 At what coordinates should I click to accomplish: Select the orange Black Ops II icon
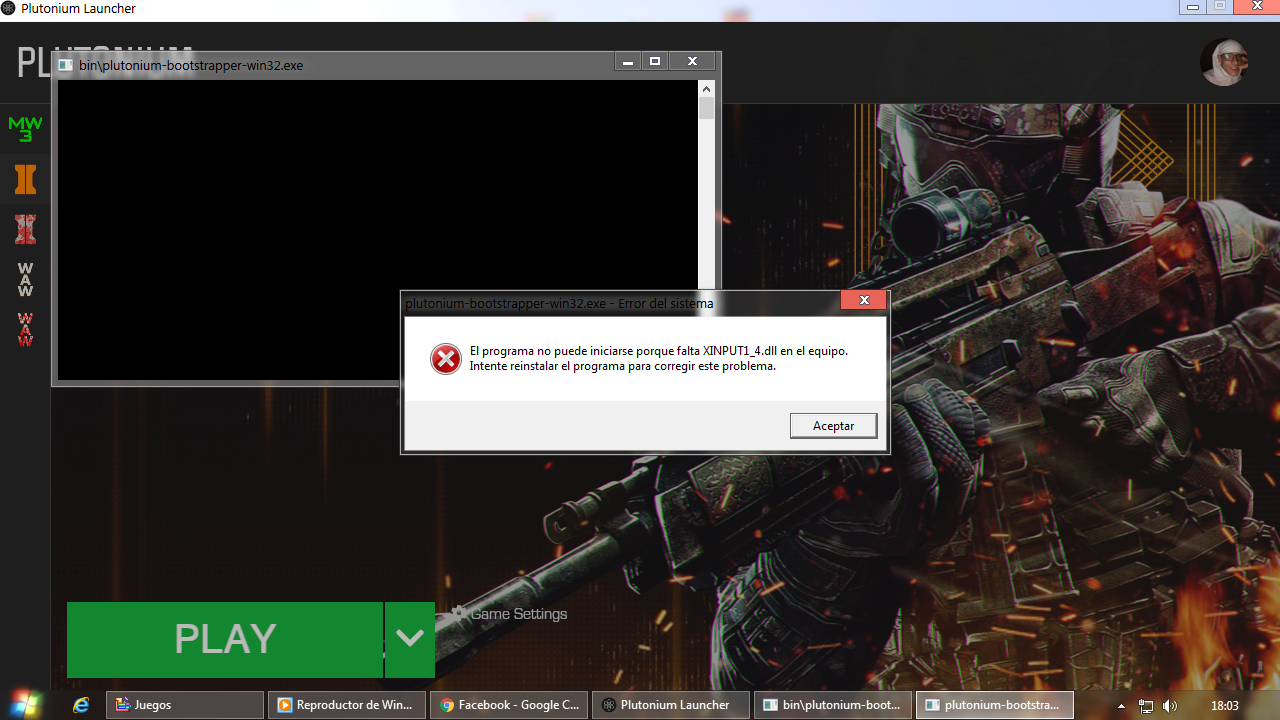(x=25, y=180)
